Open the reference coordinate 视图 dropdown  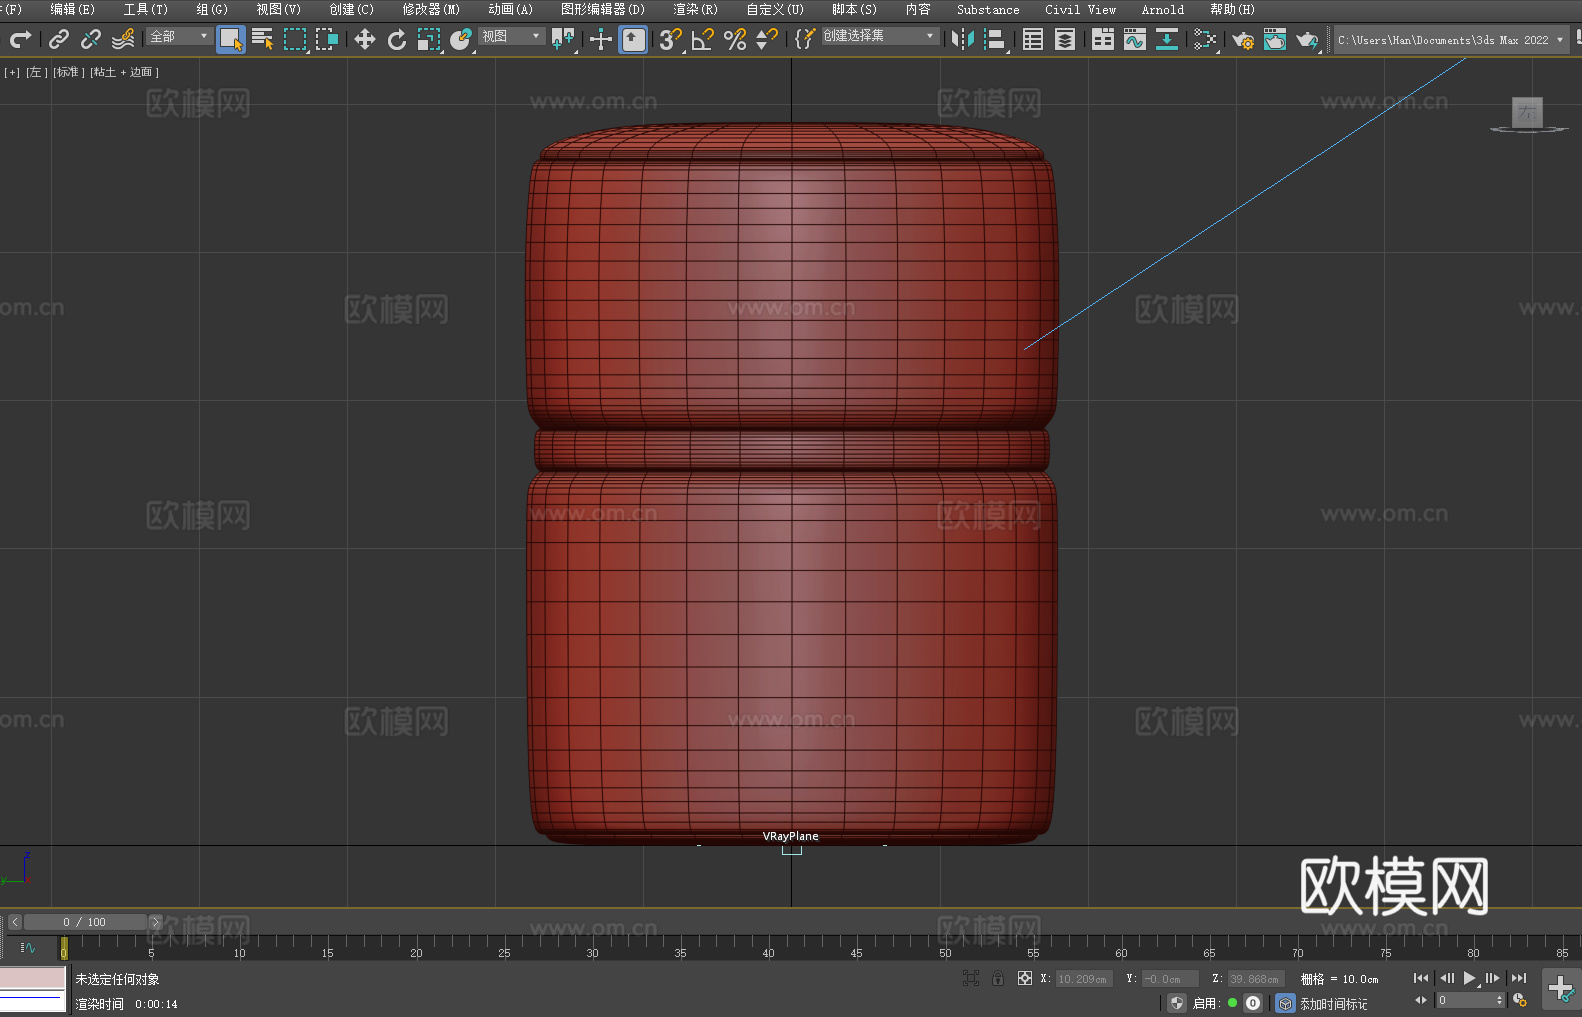(x=511, y=36)
